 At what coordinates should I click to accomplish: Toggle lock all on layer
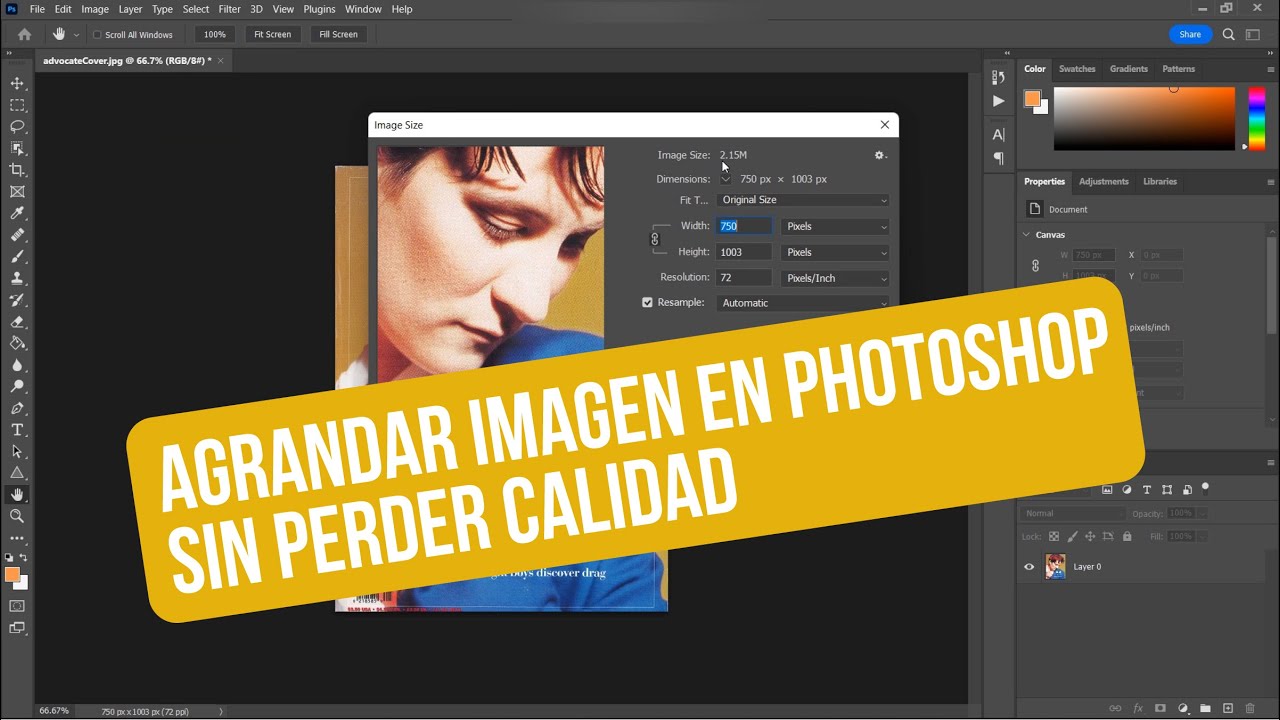coord(1127,537)
